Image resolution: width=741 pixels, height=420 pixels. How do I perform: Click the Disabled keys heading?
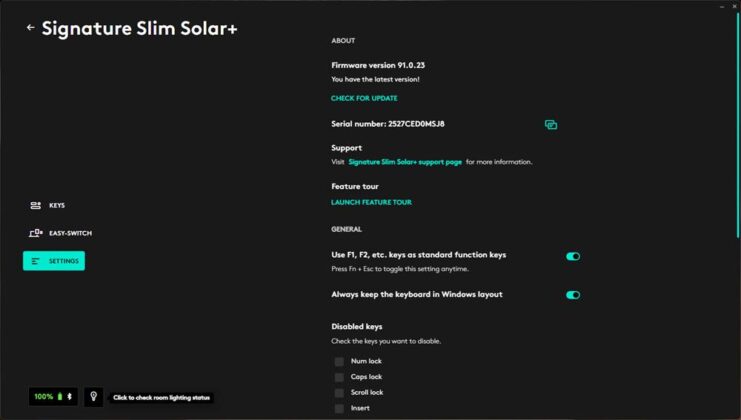[x=357, y=326]
